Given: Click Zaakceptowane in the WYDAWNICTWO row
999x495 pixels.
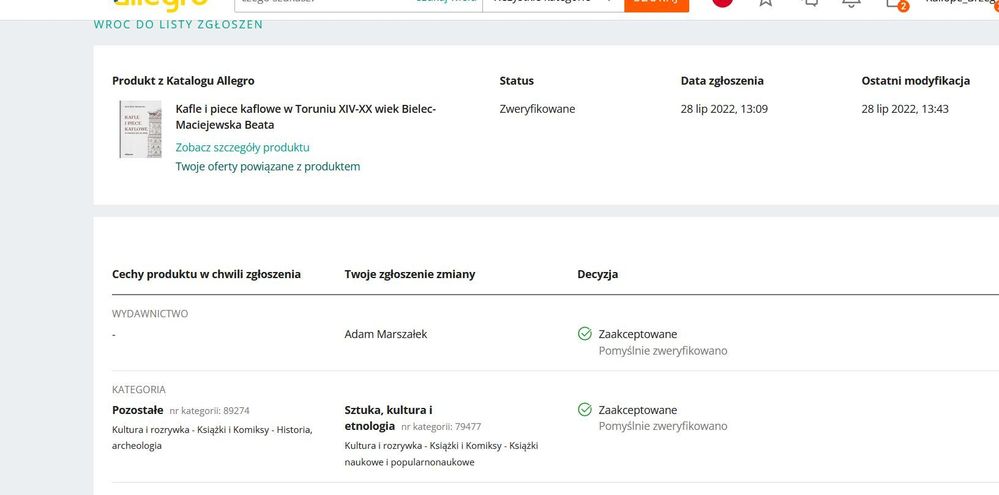Looking at the screenshot, I should click(x=638, y=334).
